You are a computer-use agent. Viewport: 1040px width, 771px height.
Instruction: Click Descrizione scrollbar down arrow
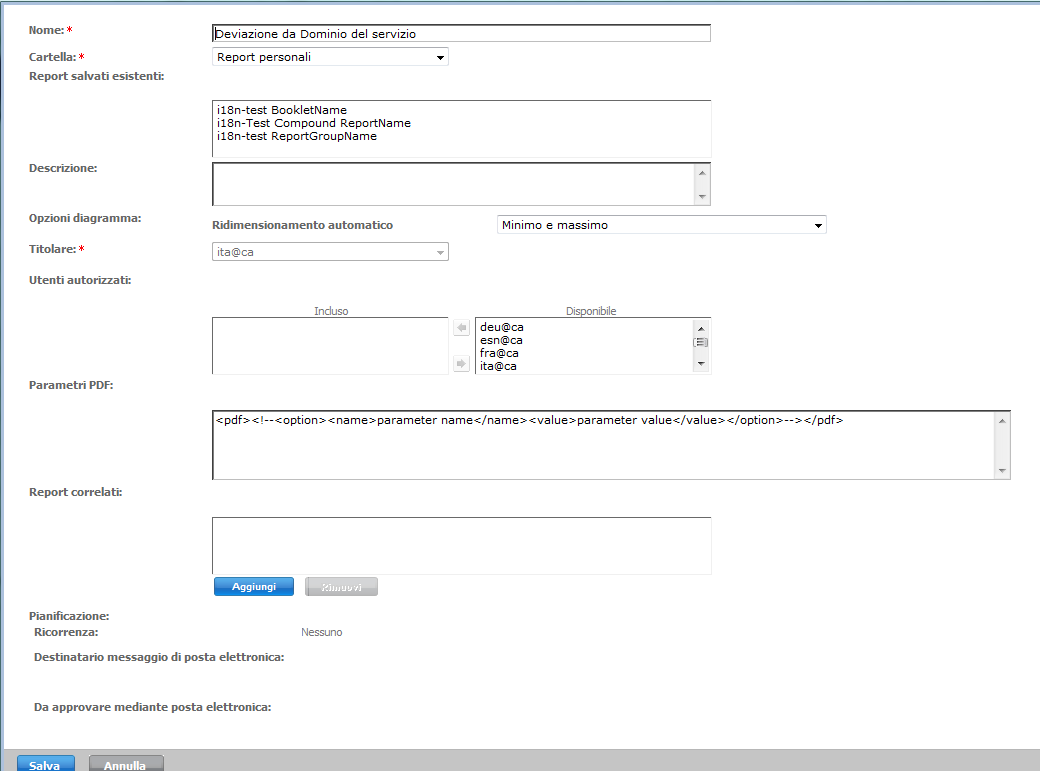pyautogui.click(x=702, y=197)
